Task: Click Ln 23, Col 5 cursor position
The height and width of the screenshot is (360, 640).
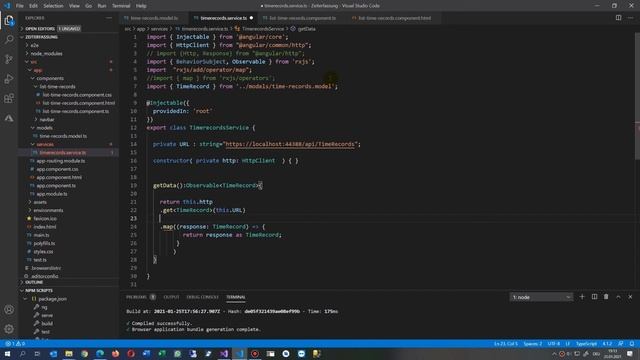Action: click(506, 344)
